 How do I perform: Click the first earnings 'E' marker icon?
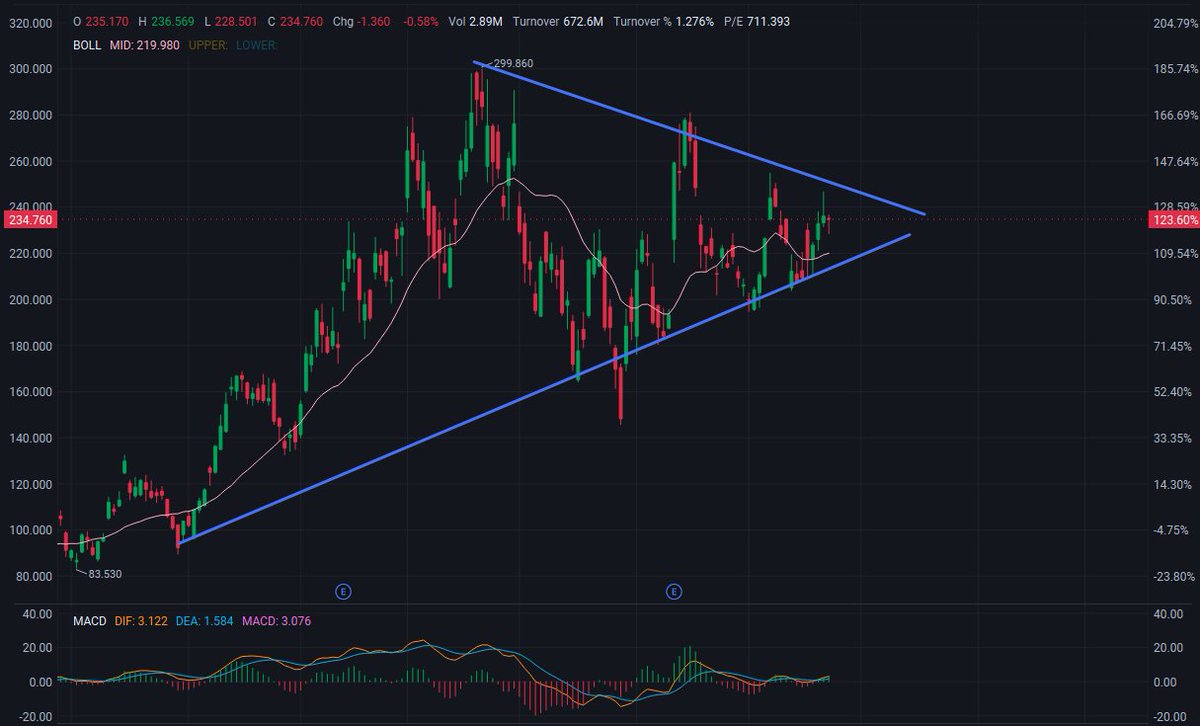(343, 592)
